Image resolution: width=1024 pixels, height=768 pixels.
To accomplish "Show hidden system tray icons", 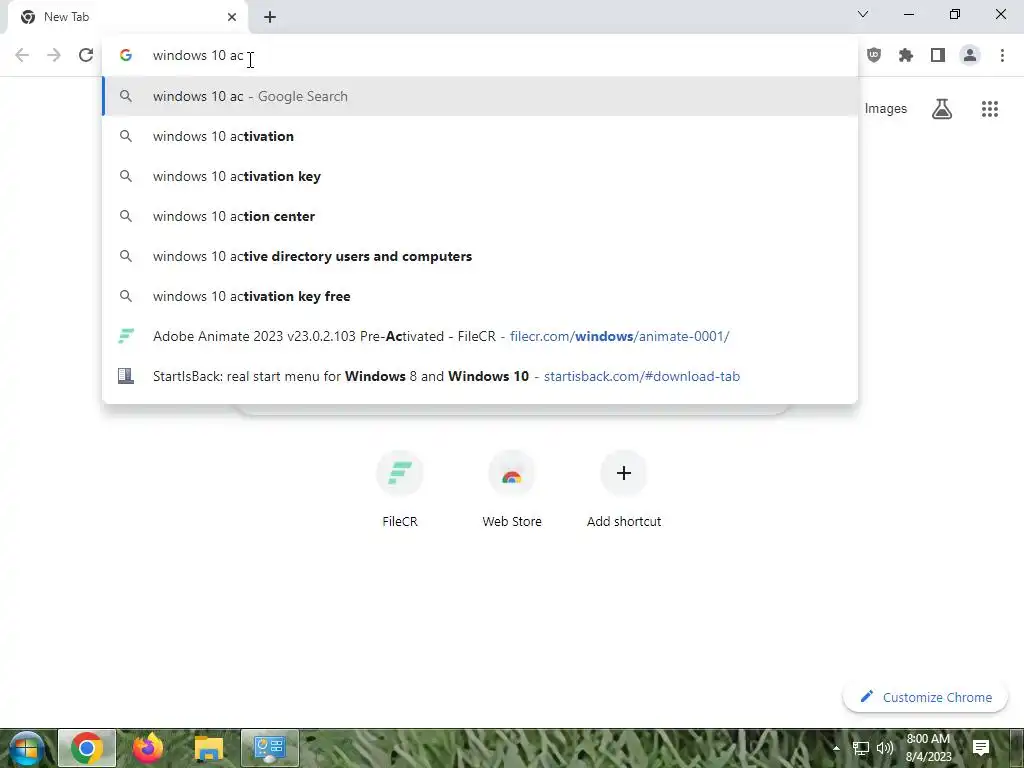I will (836, 748).
